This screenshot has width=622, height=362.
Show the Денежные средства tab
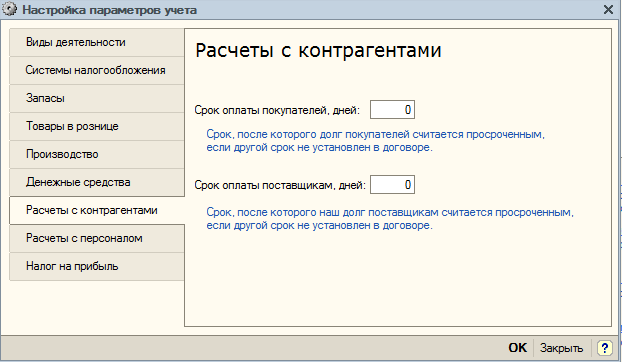coord(97,182)
